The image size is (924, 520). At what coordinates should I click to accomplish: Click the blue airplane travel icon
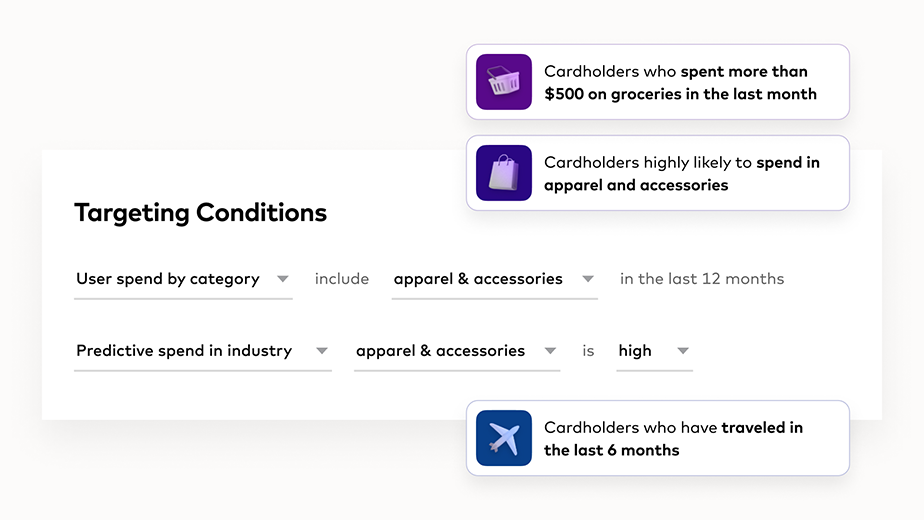(x=504, y=438)
